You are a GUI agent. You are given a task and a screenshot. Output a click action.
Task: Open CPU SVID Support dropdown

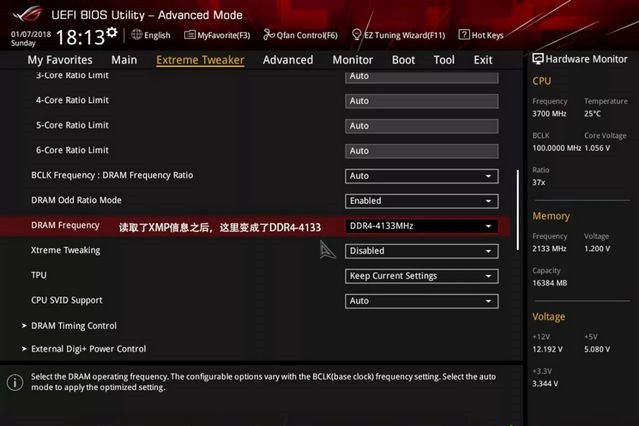click(421, 301)
